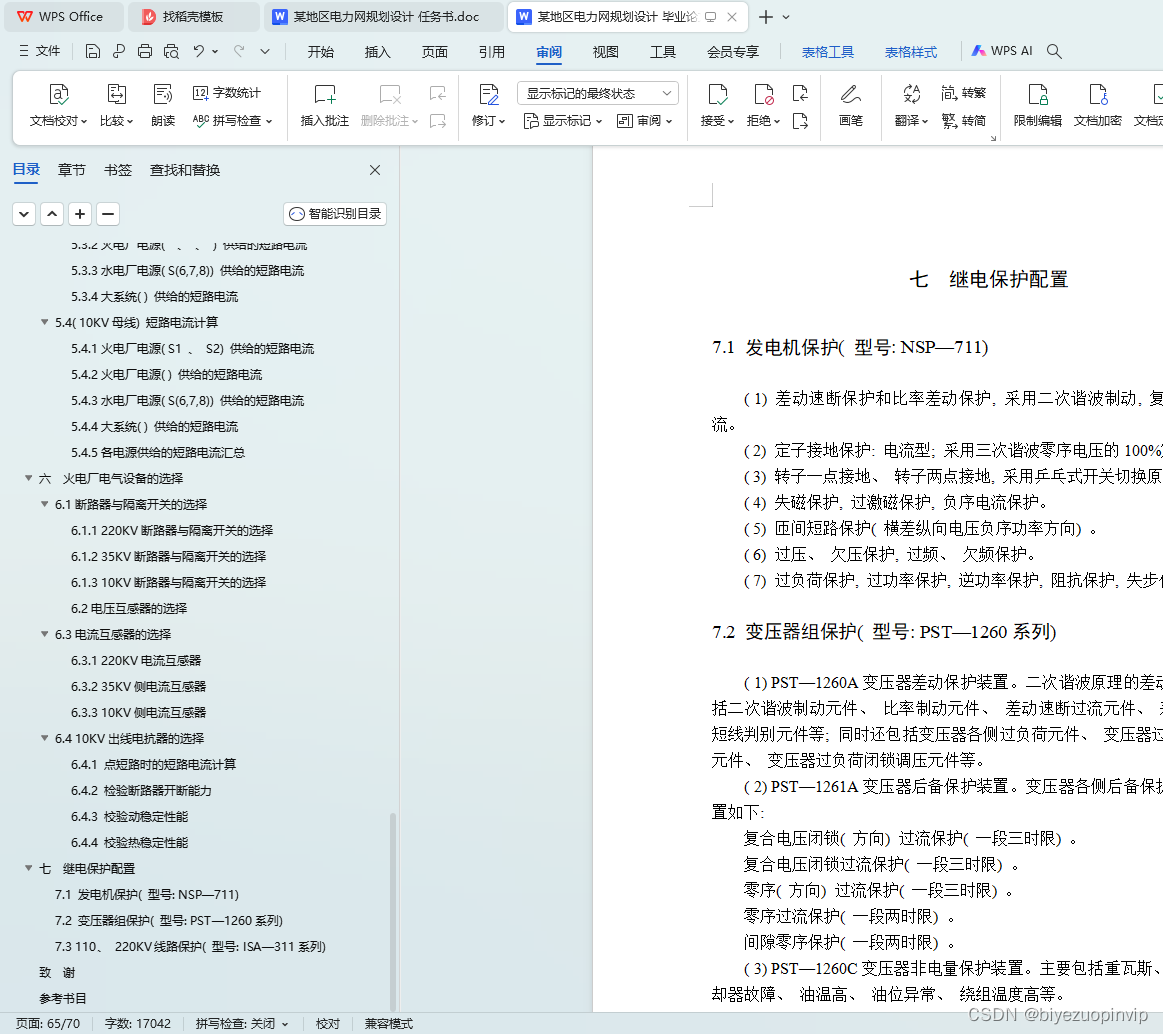Click up-arrow previous-heading button in outline pane
The image size is (1163, 1034).
click(x=52, y=214)
